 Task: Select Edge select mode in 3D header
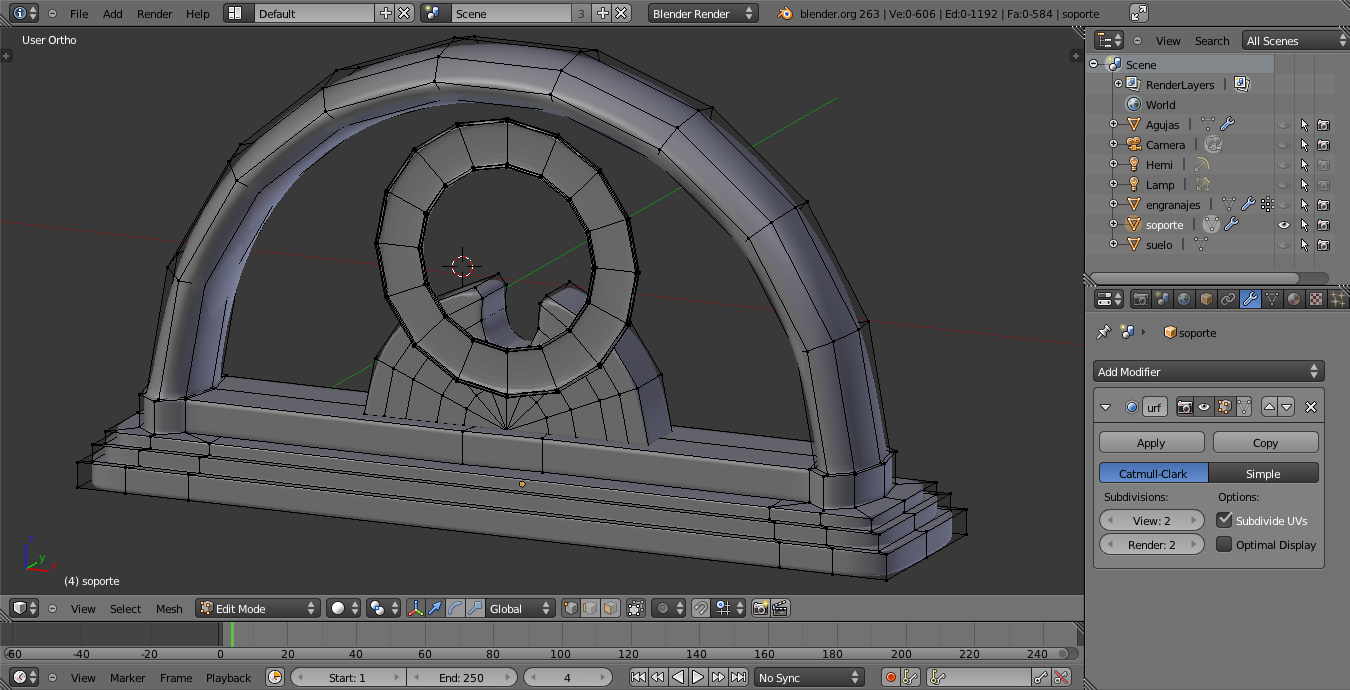pos(590,608)
